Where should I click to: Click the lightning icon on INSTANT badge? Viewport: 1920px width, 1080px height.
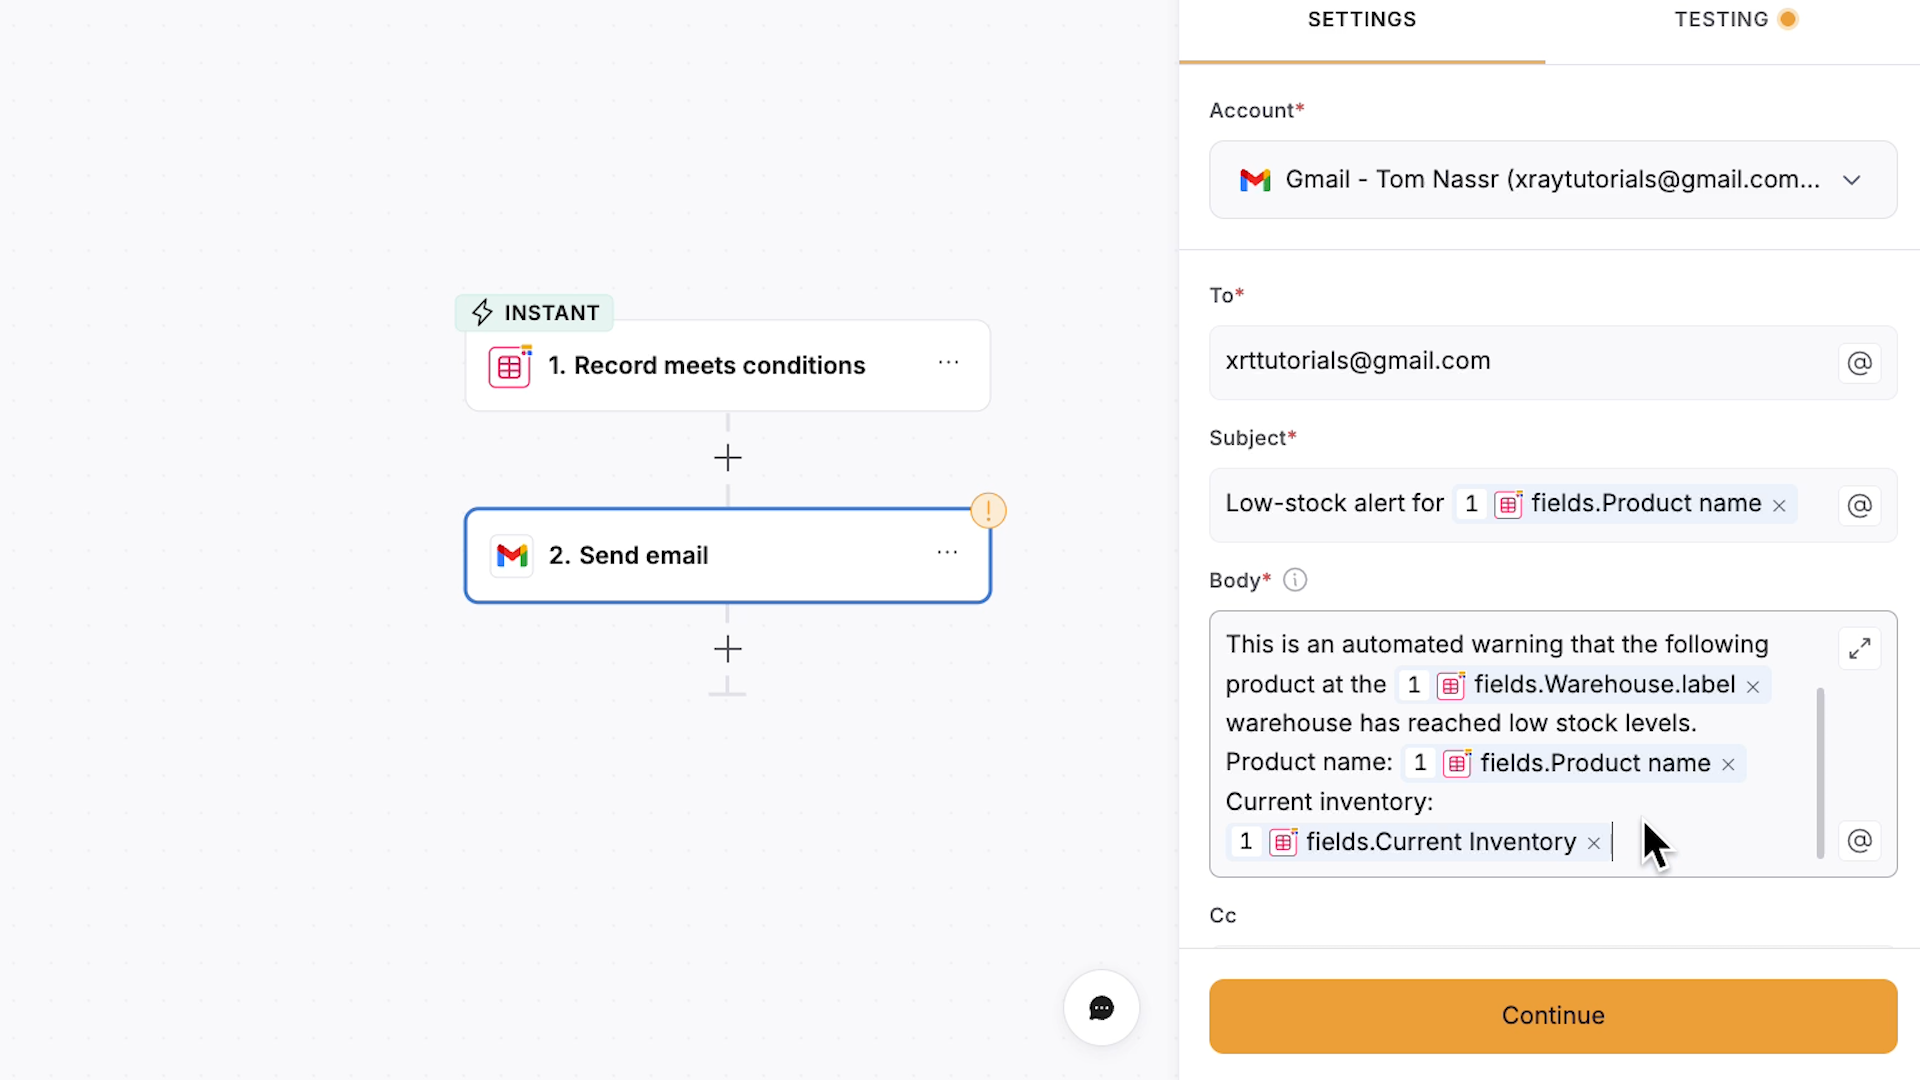(x=482, y=312)
